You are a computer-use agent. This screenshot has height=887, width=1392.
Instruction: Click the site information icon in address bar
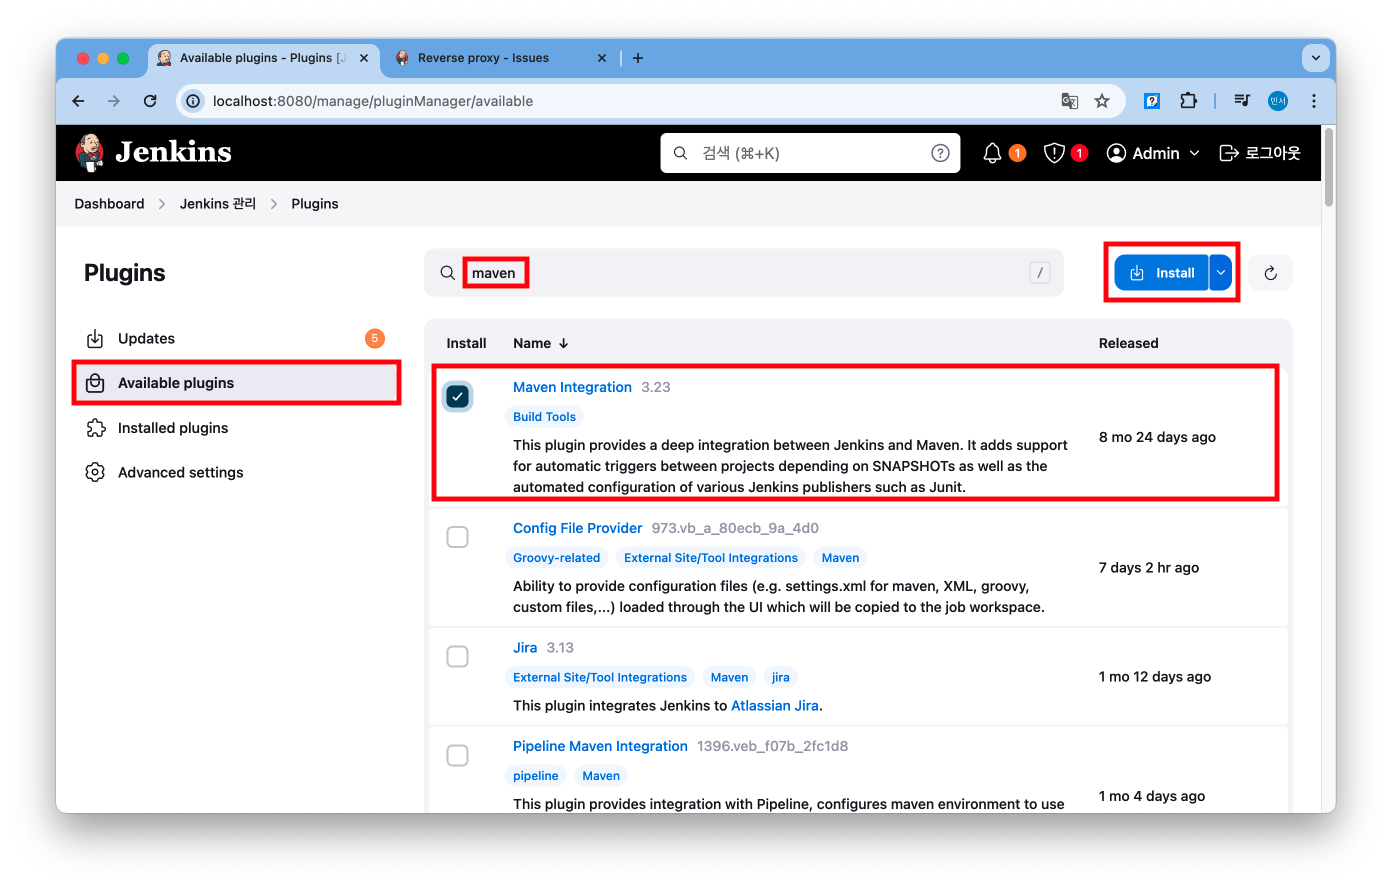194,101
